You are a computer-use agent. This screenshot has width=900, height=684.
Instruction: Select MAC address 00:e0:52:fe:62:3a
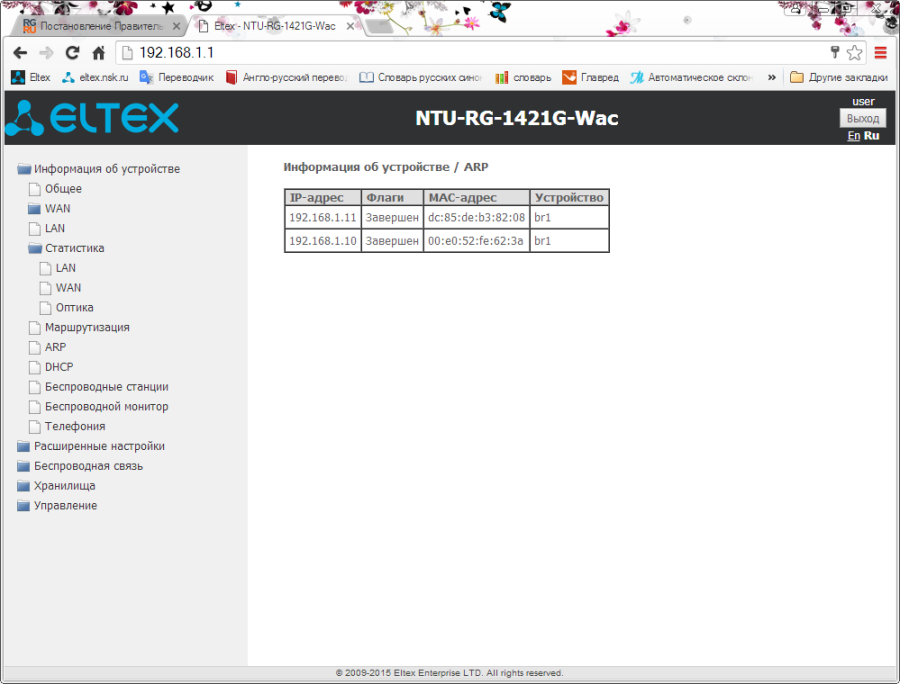pyautogui.click(x=476, y=241)
